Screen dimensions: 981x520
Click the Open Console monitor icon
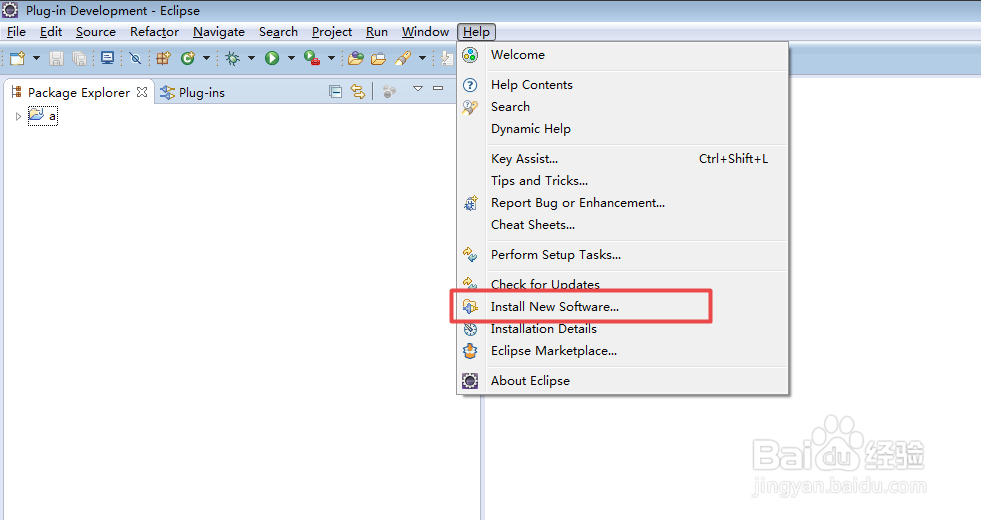[108, 58]
